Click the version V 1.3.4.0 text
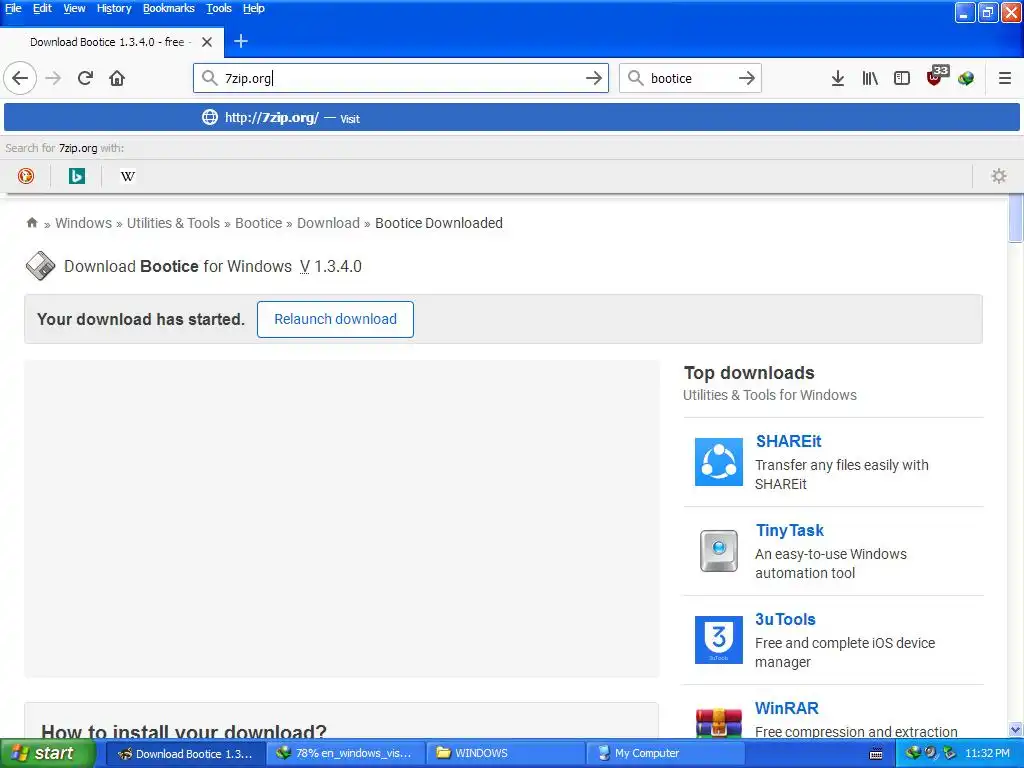 (x=330, y=266)
